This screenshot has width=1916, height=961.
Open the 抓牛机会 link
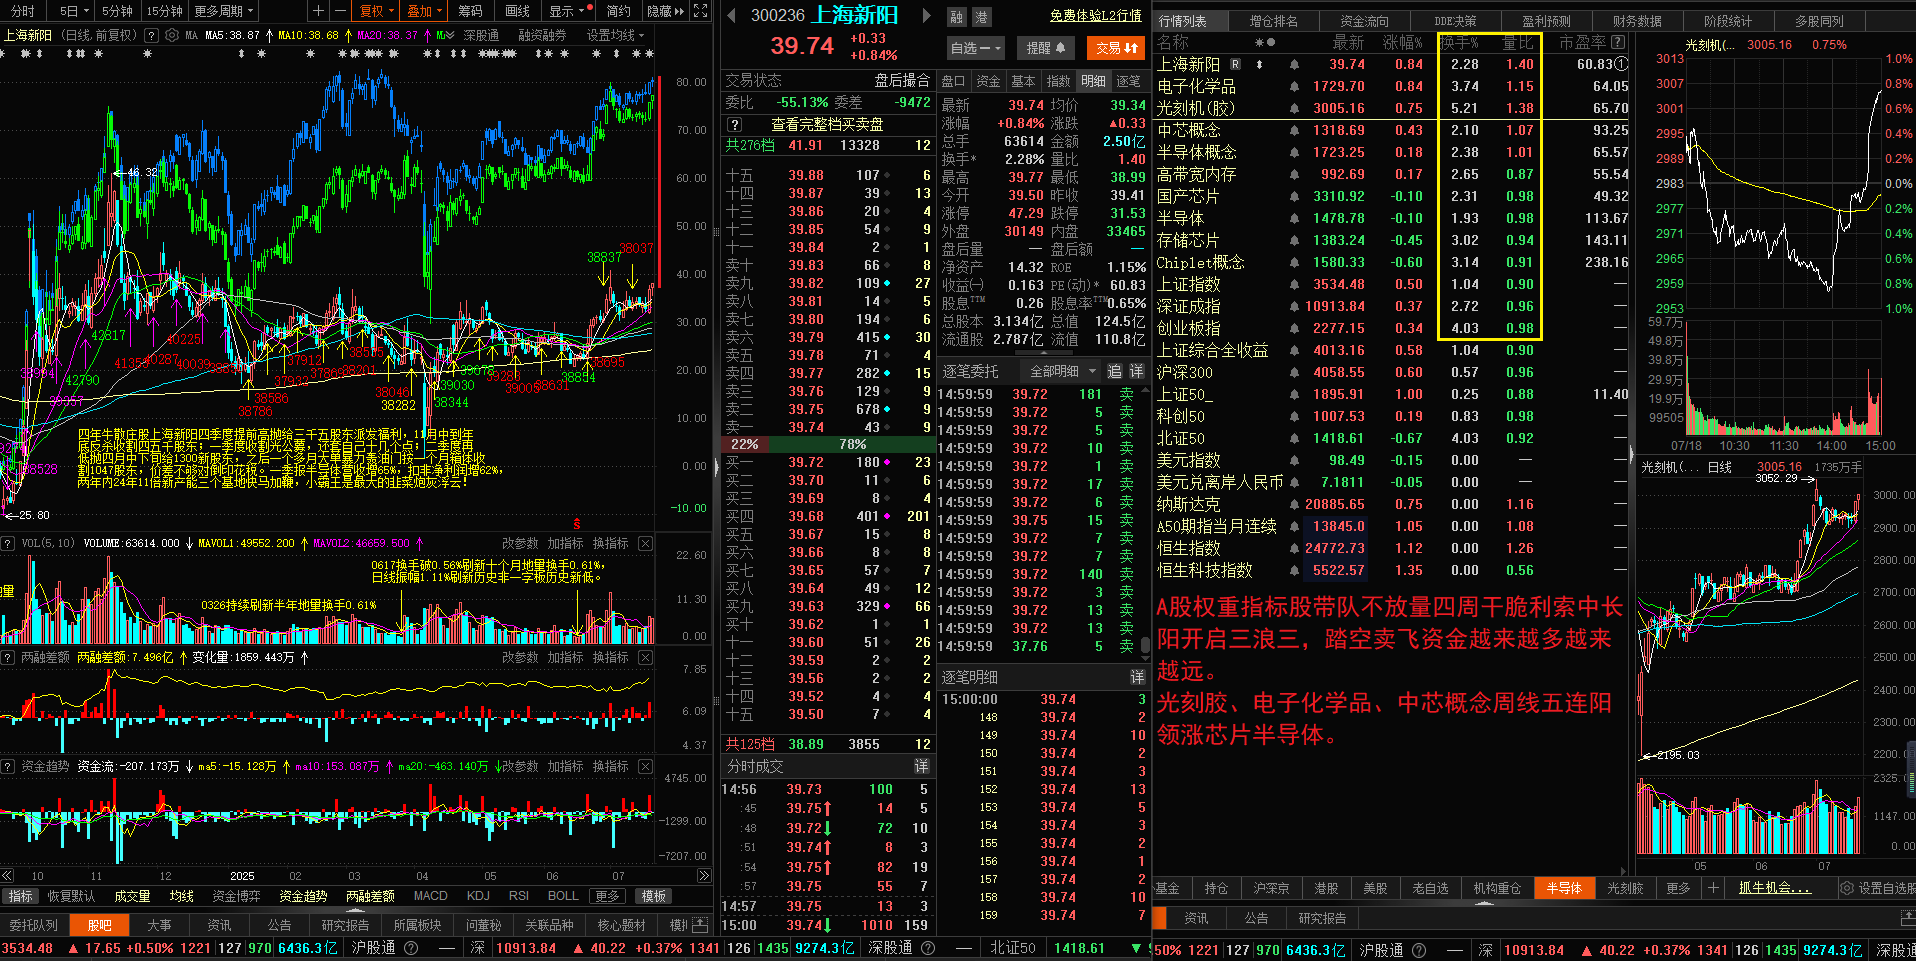point(1774,888)
